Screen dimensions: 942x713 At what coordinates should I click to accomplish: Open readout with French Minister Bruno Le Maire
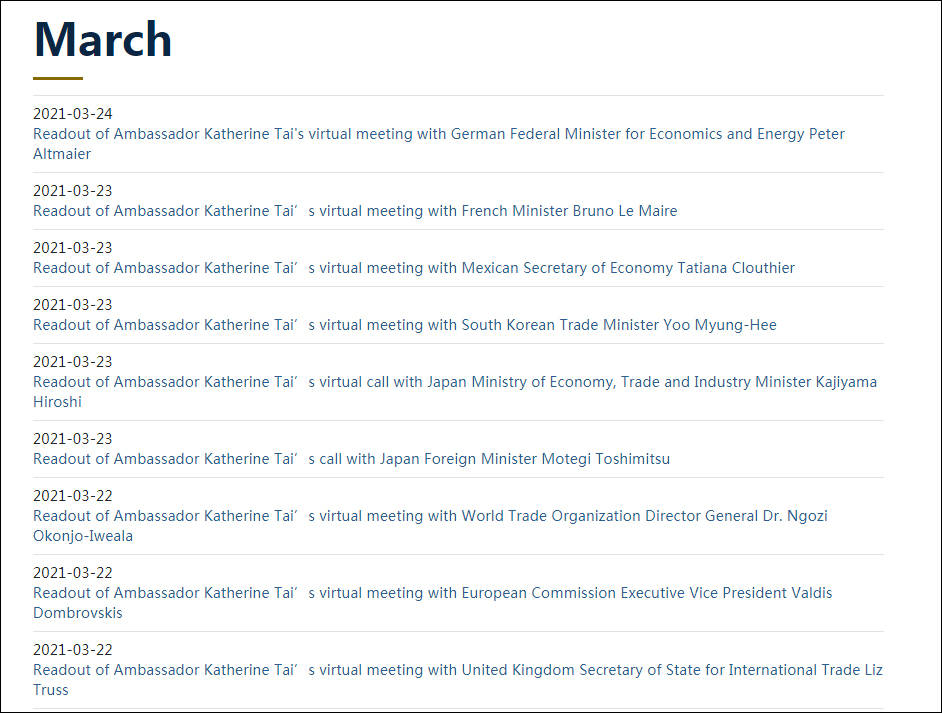[355, 211]
